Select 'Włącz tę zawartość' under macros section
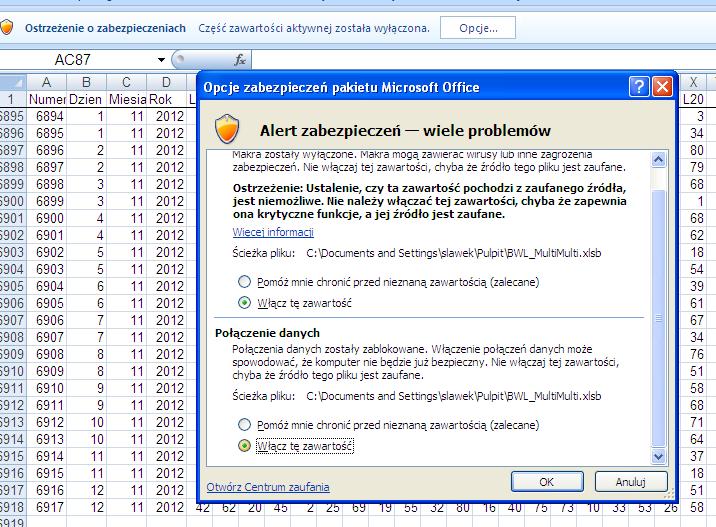 point(244,302)
